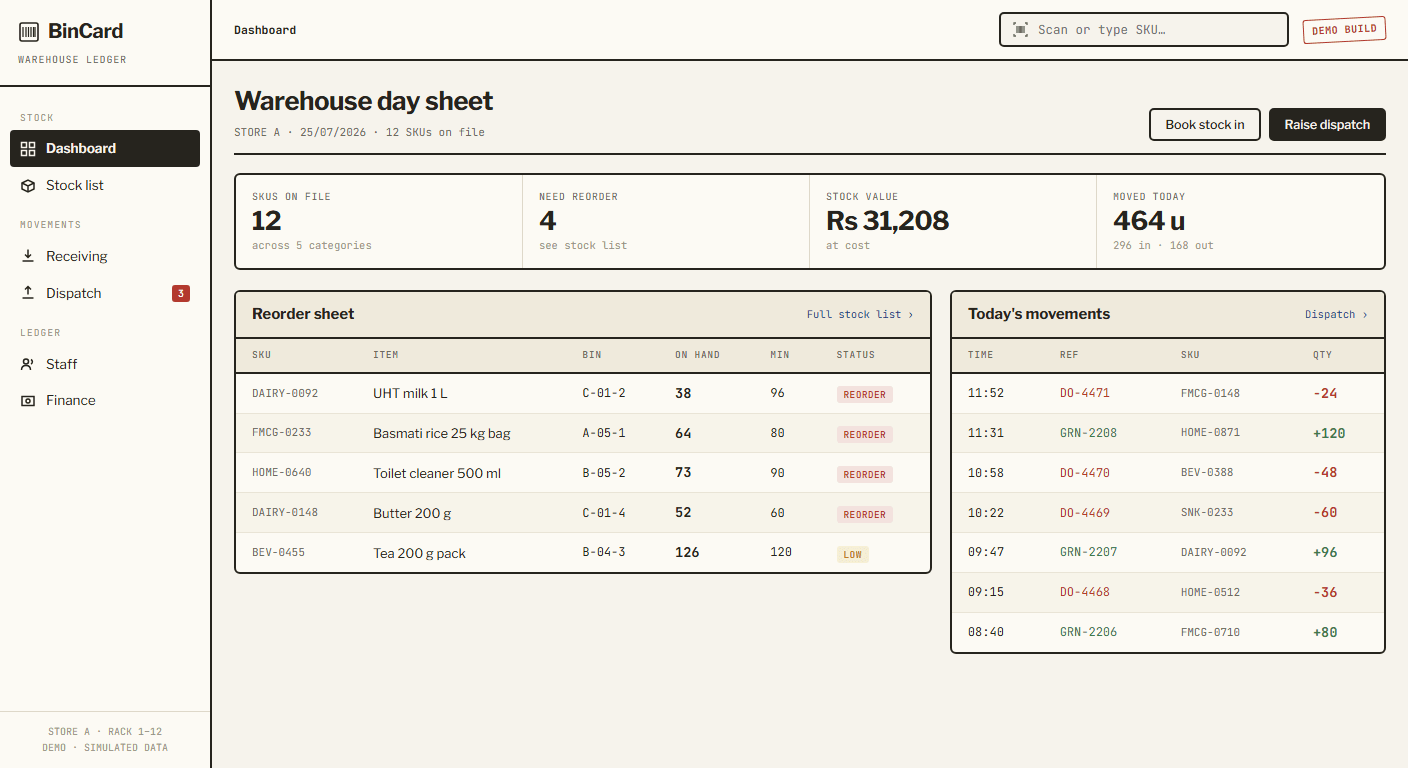Click the BinCard barcode logo icon
This screenshot has width=1408, height=768.
pyautogui.click(x=29, y=32)
